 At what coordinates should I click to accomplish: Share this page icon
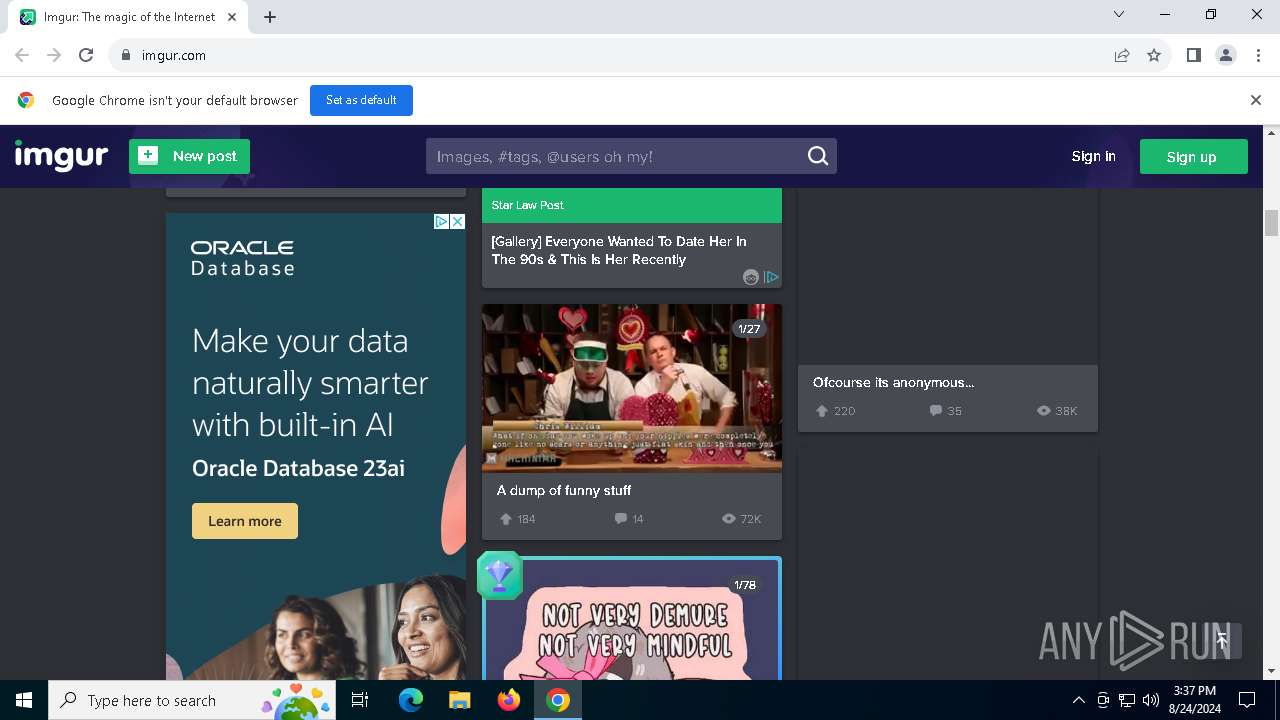pos(1122,56)
